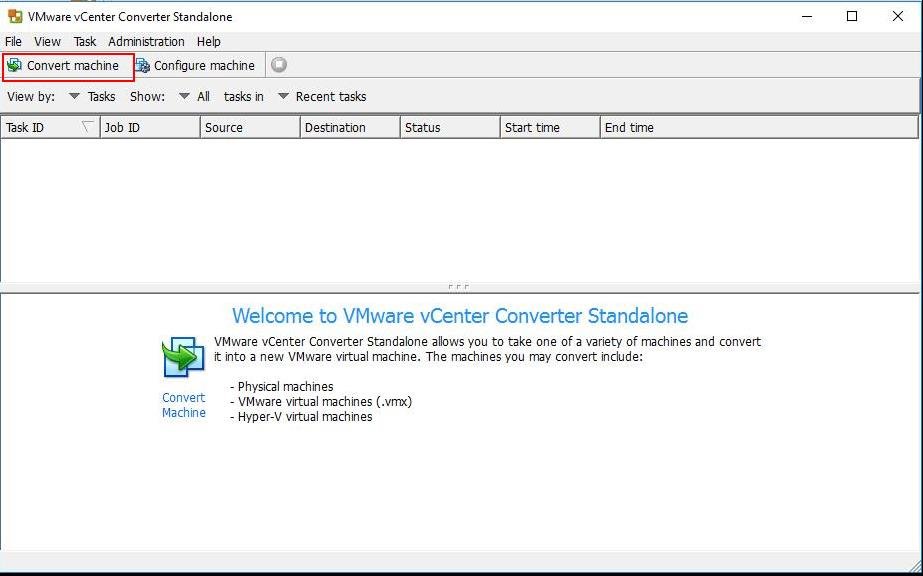Click the Convert Machine link under the icon
923x576 pixels.
[x=184, y=405]
